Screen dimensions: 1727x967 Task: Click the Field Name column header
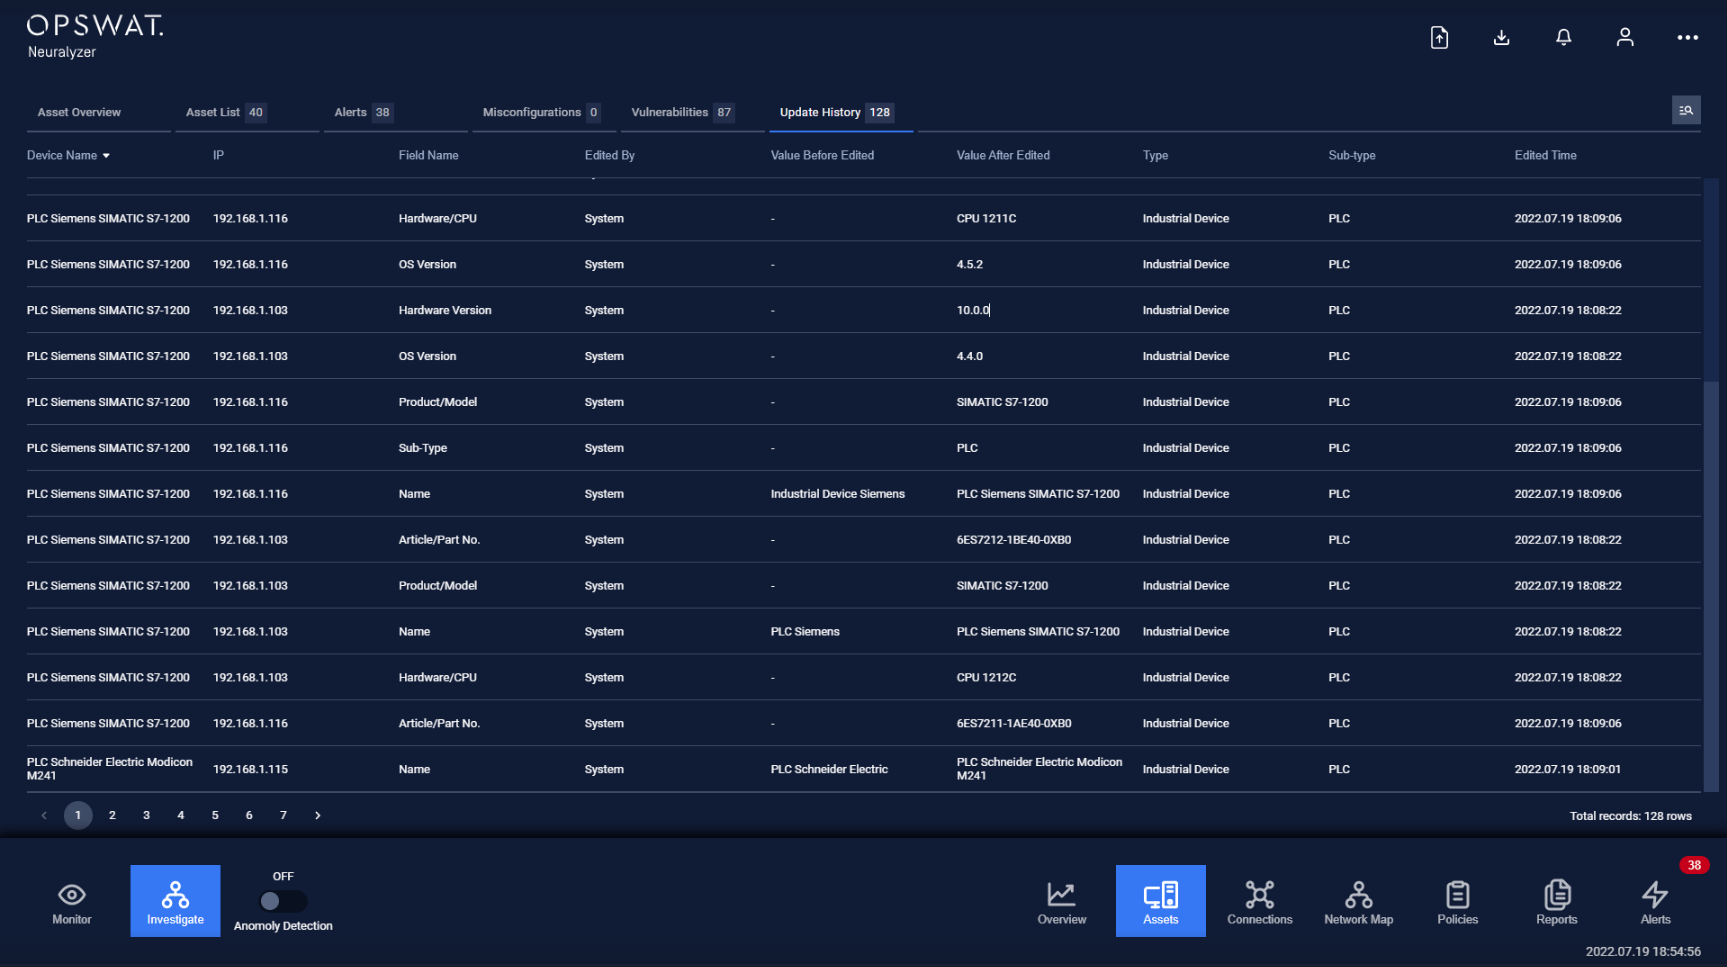coord(428,155)
